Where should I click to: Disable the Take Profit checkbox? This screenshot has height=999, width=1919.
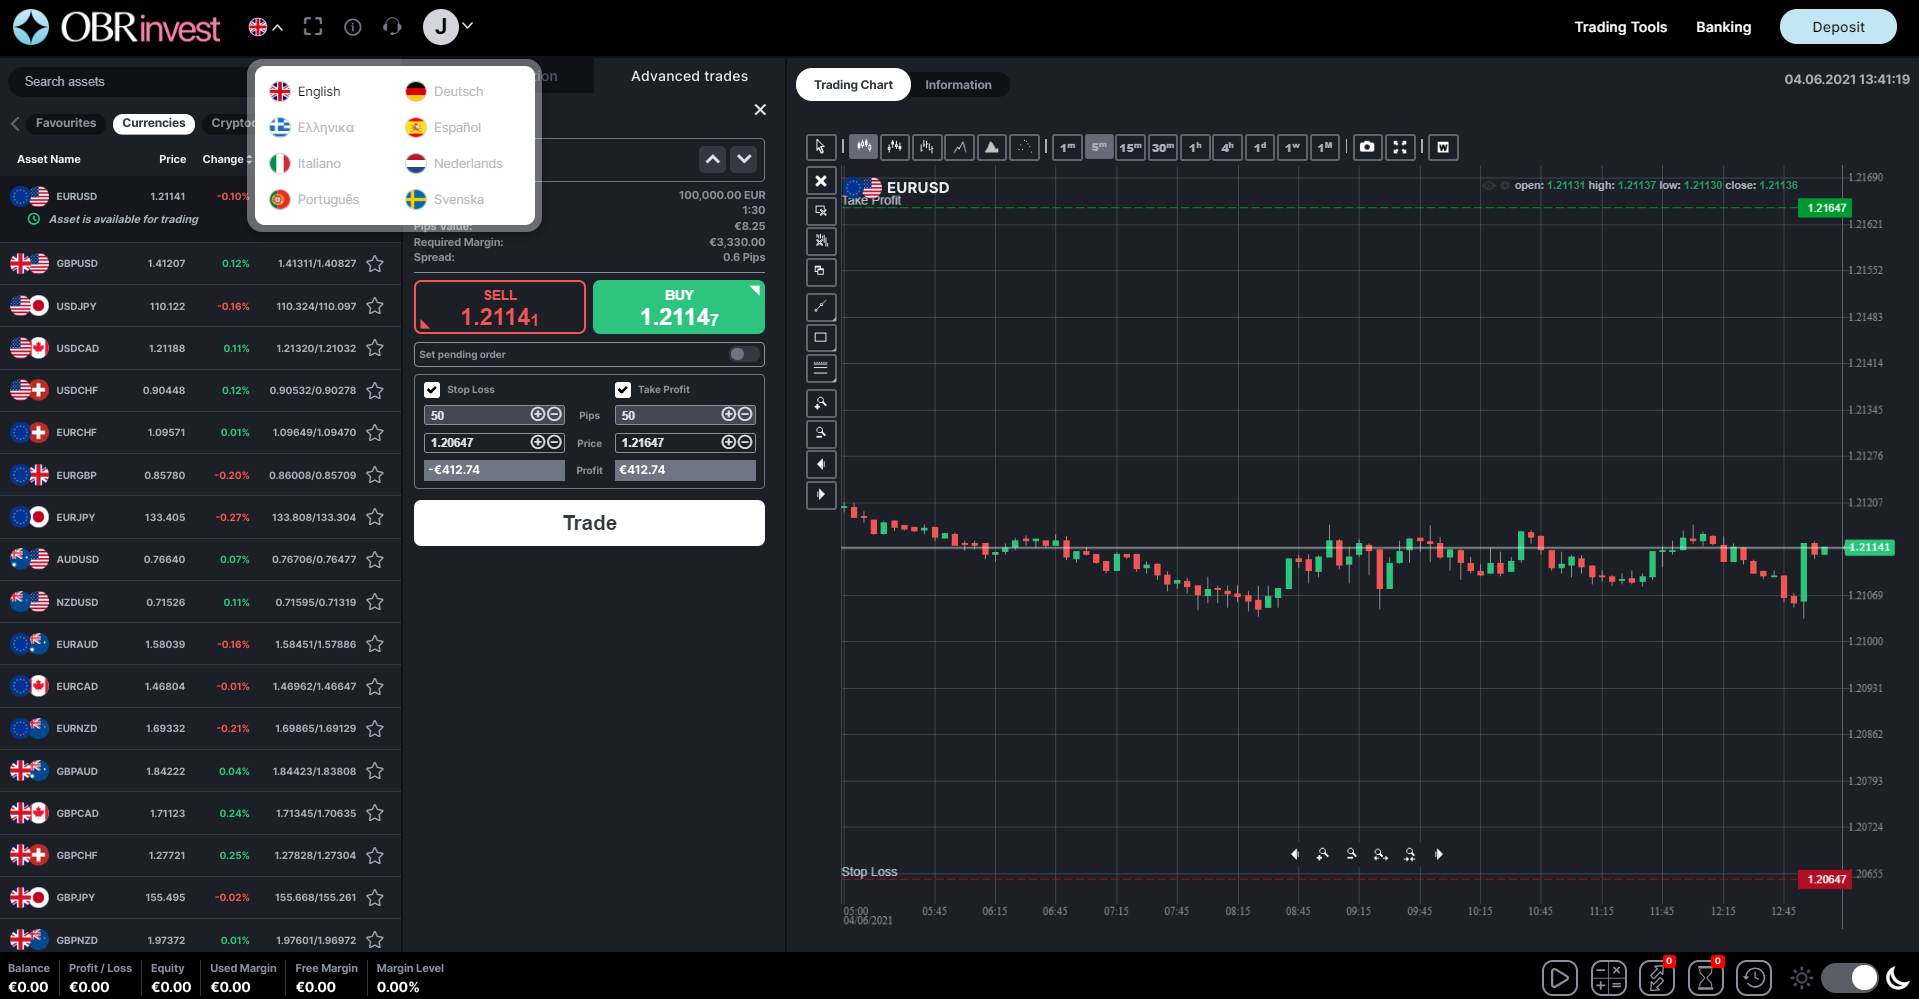tap(623, 389)
